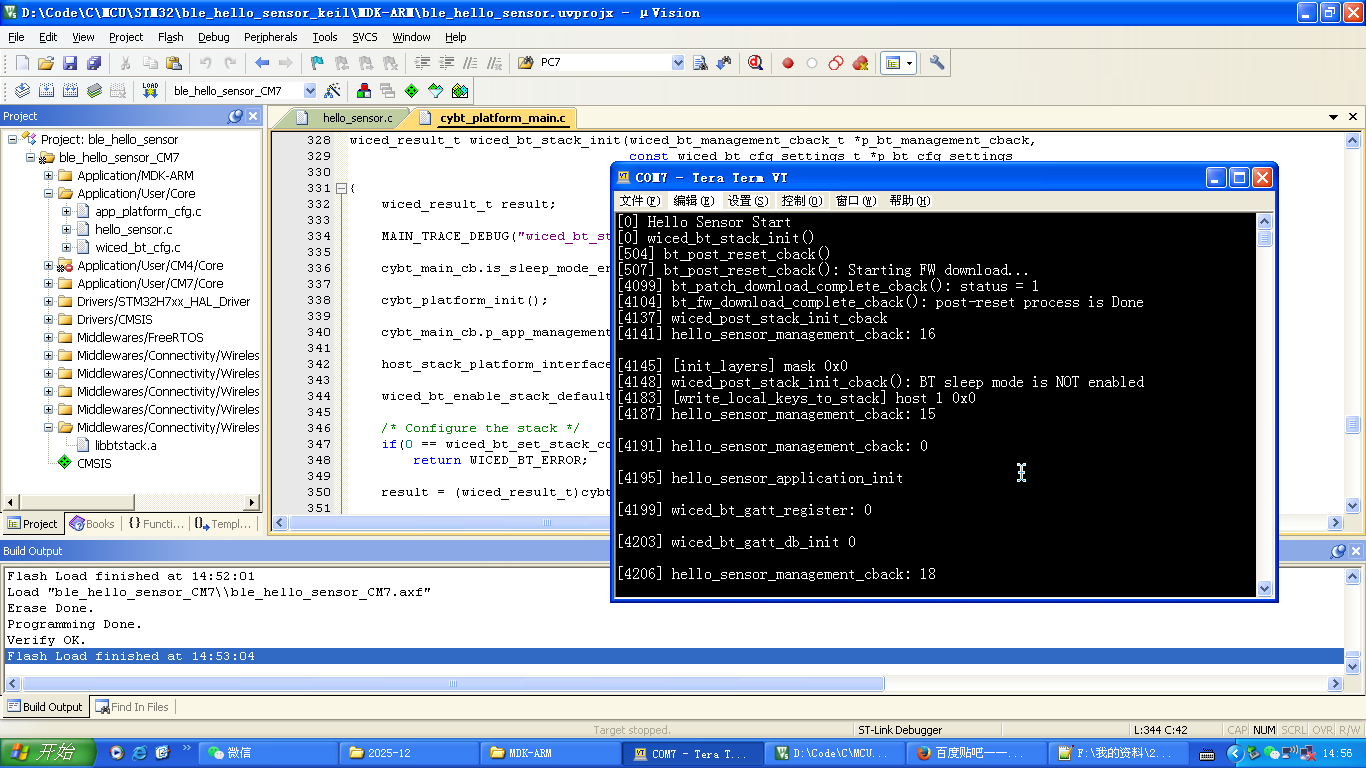Collapse the code fold at line 331
The image size is (1366, 768).
[341, 188]
